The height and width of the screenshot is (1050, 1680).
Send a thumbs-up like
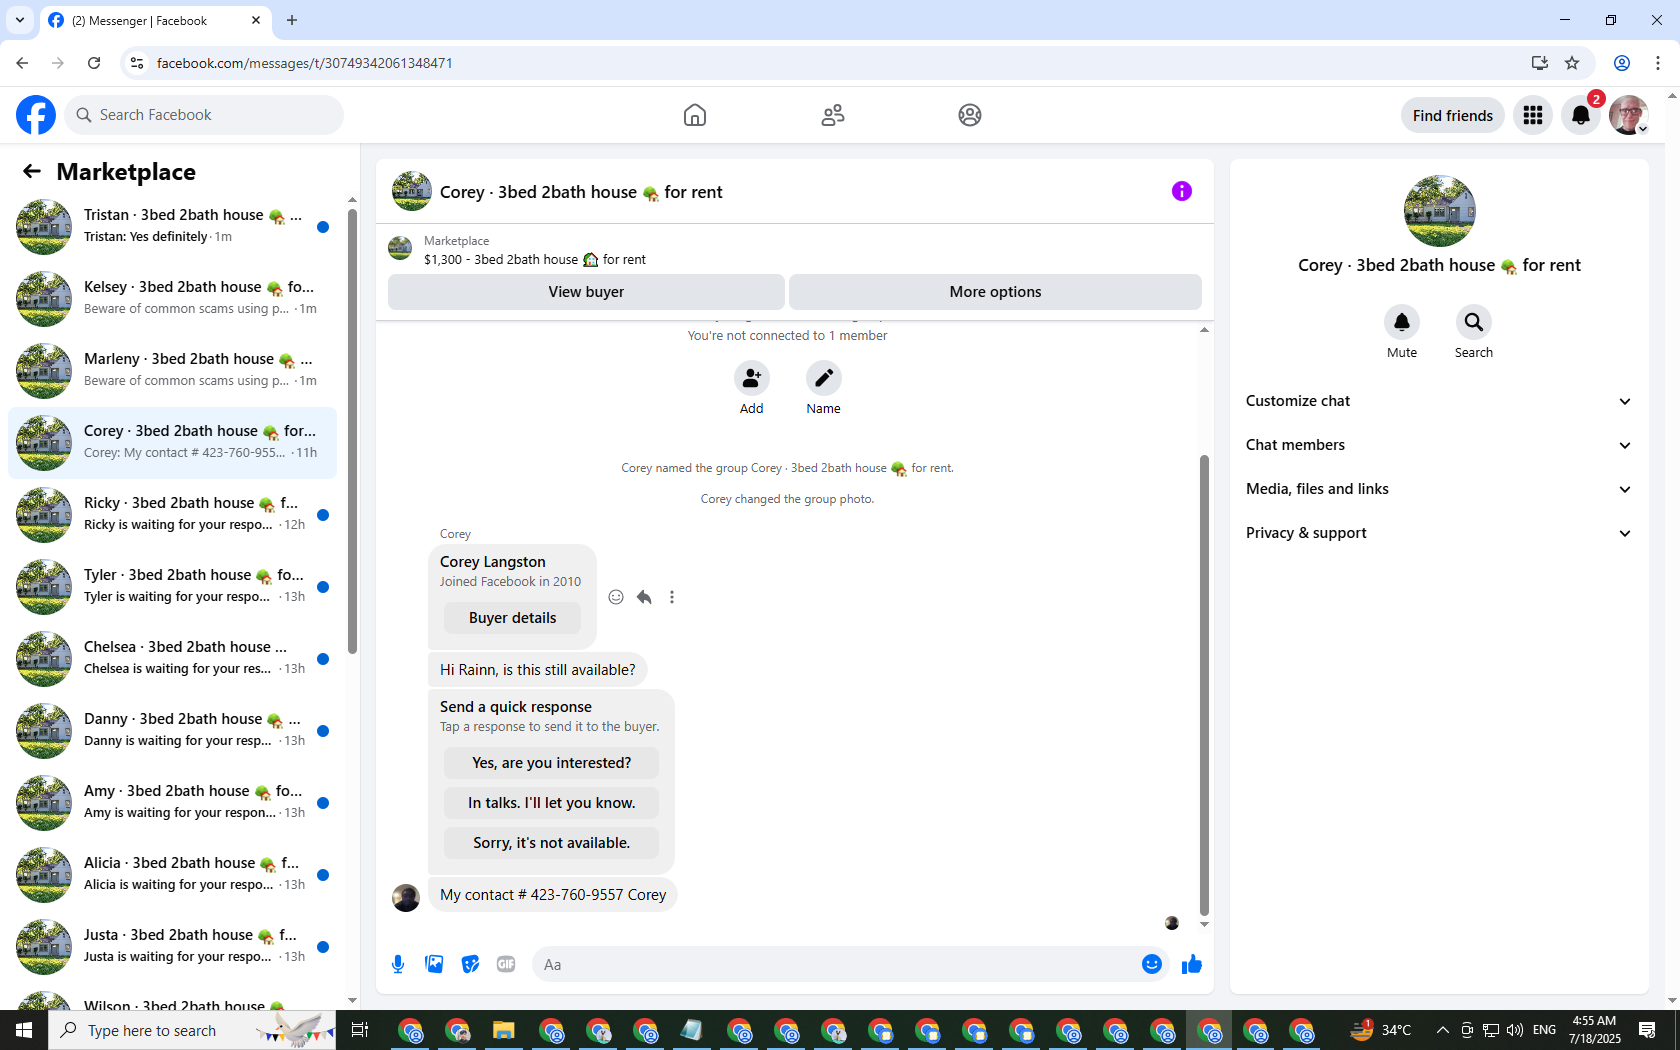(1192, 964)
